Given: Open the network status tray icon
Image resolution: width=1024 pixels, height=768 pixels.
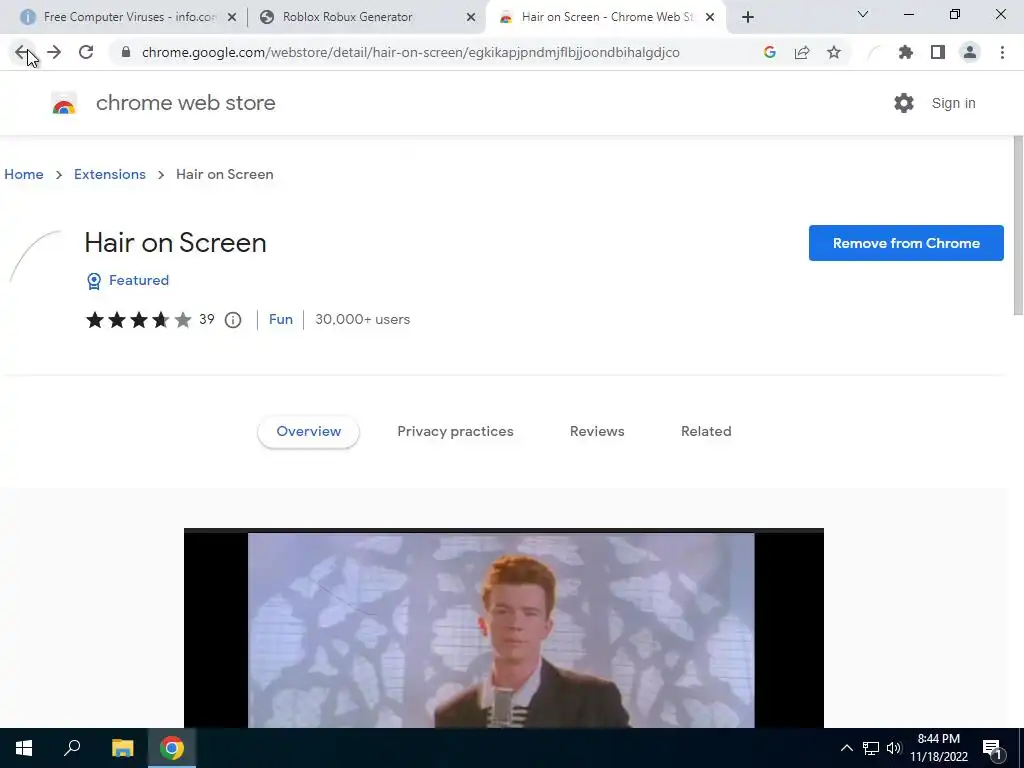Looking at the screenshot, I should [871, 748].
